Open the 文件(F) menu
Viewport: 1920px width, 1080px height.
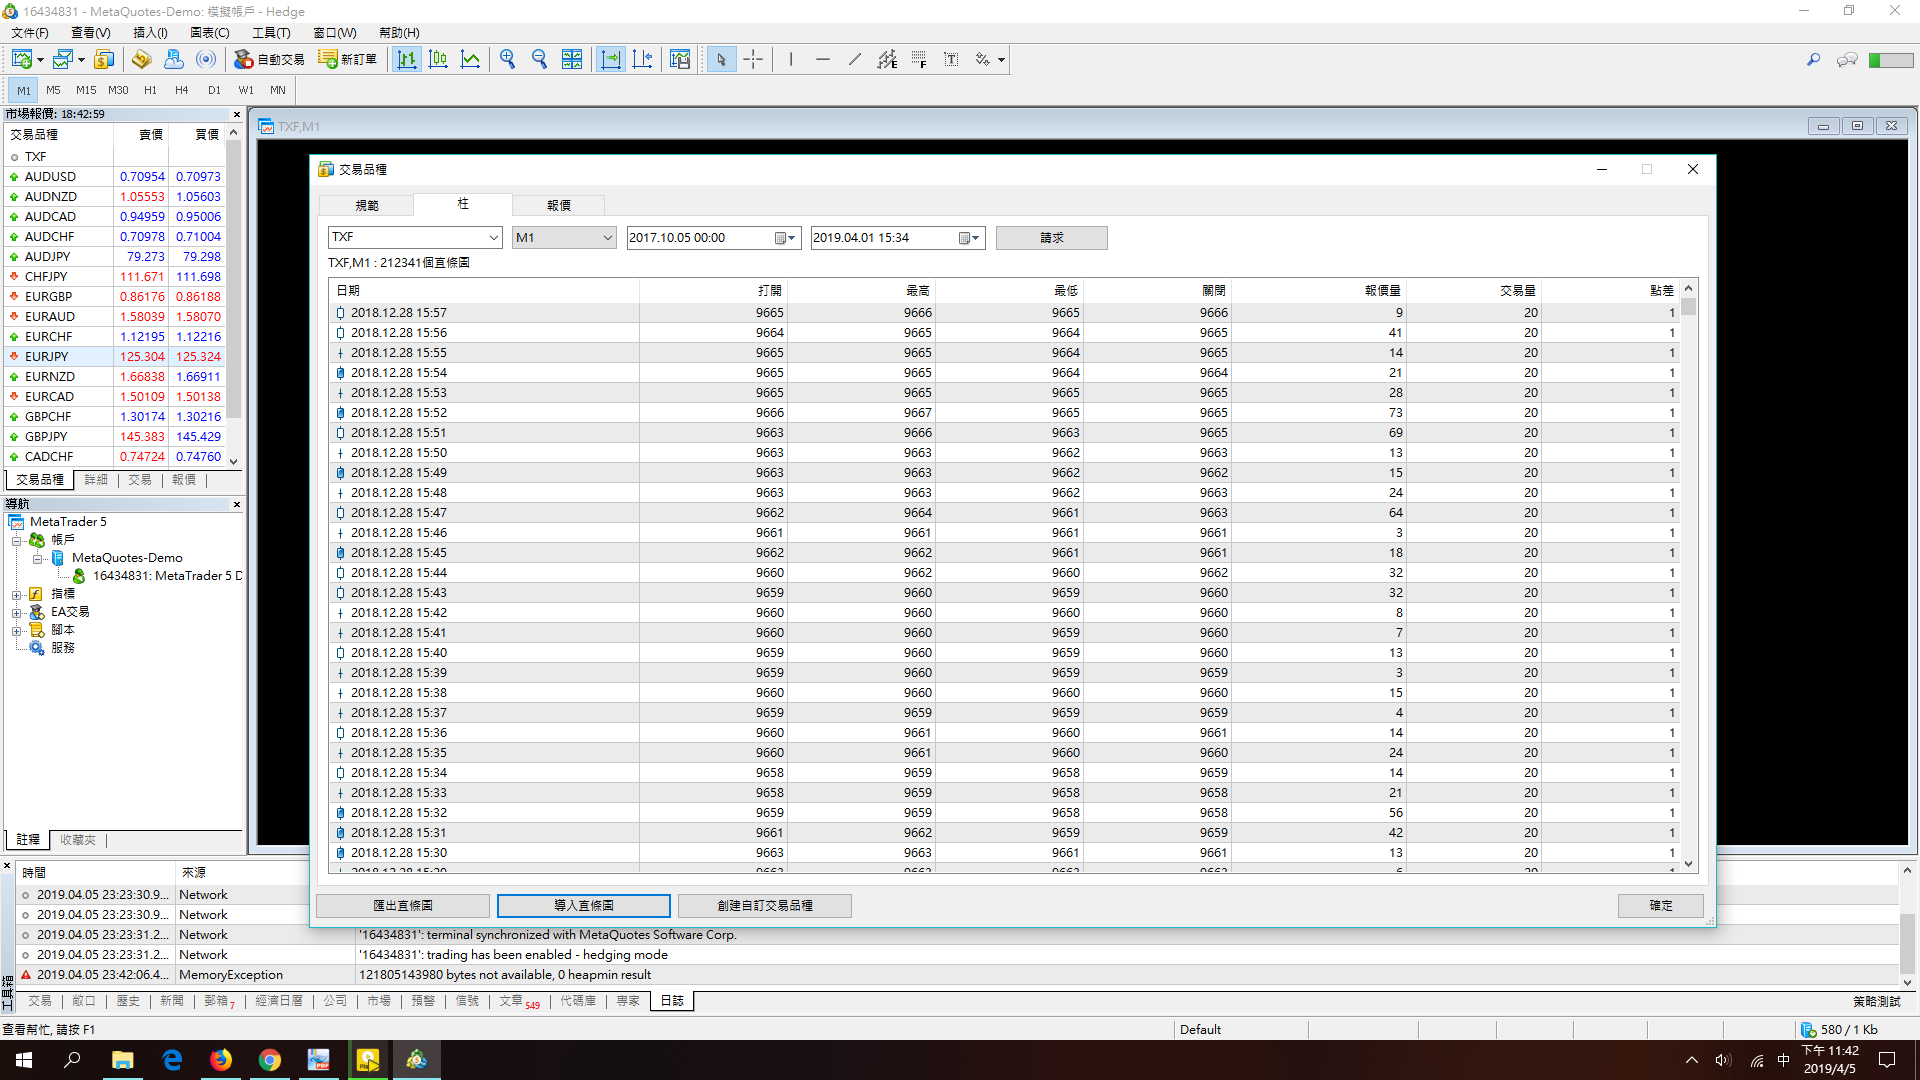click(x=30, y=33)
